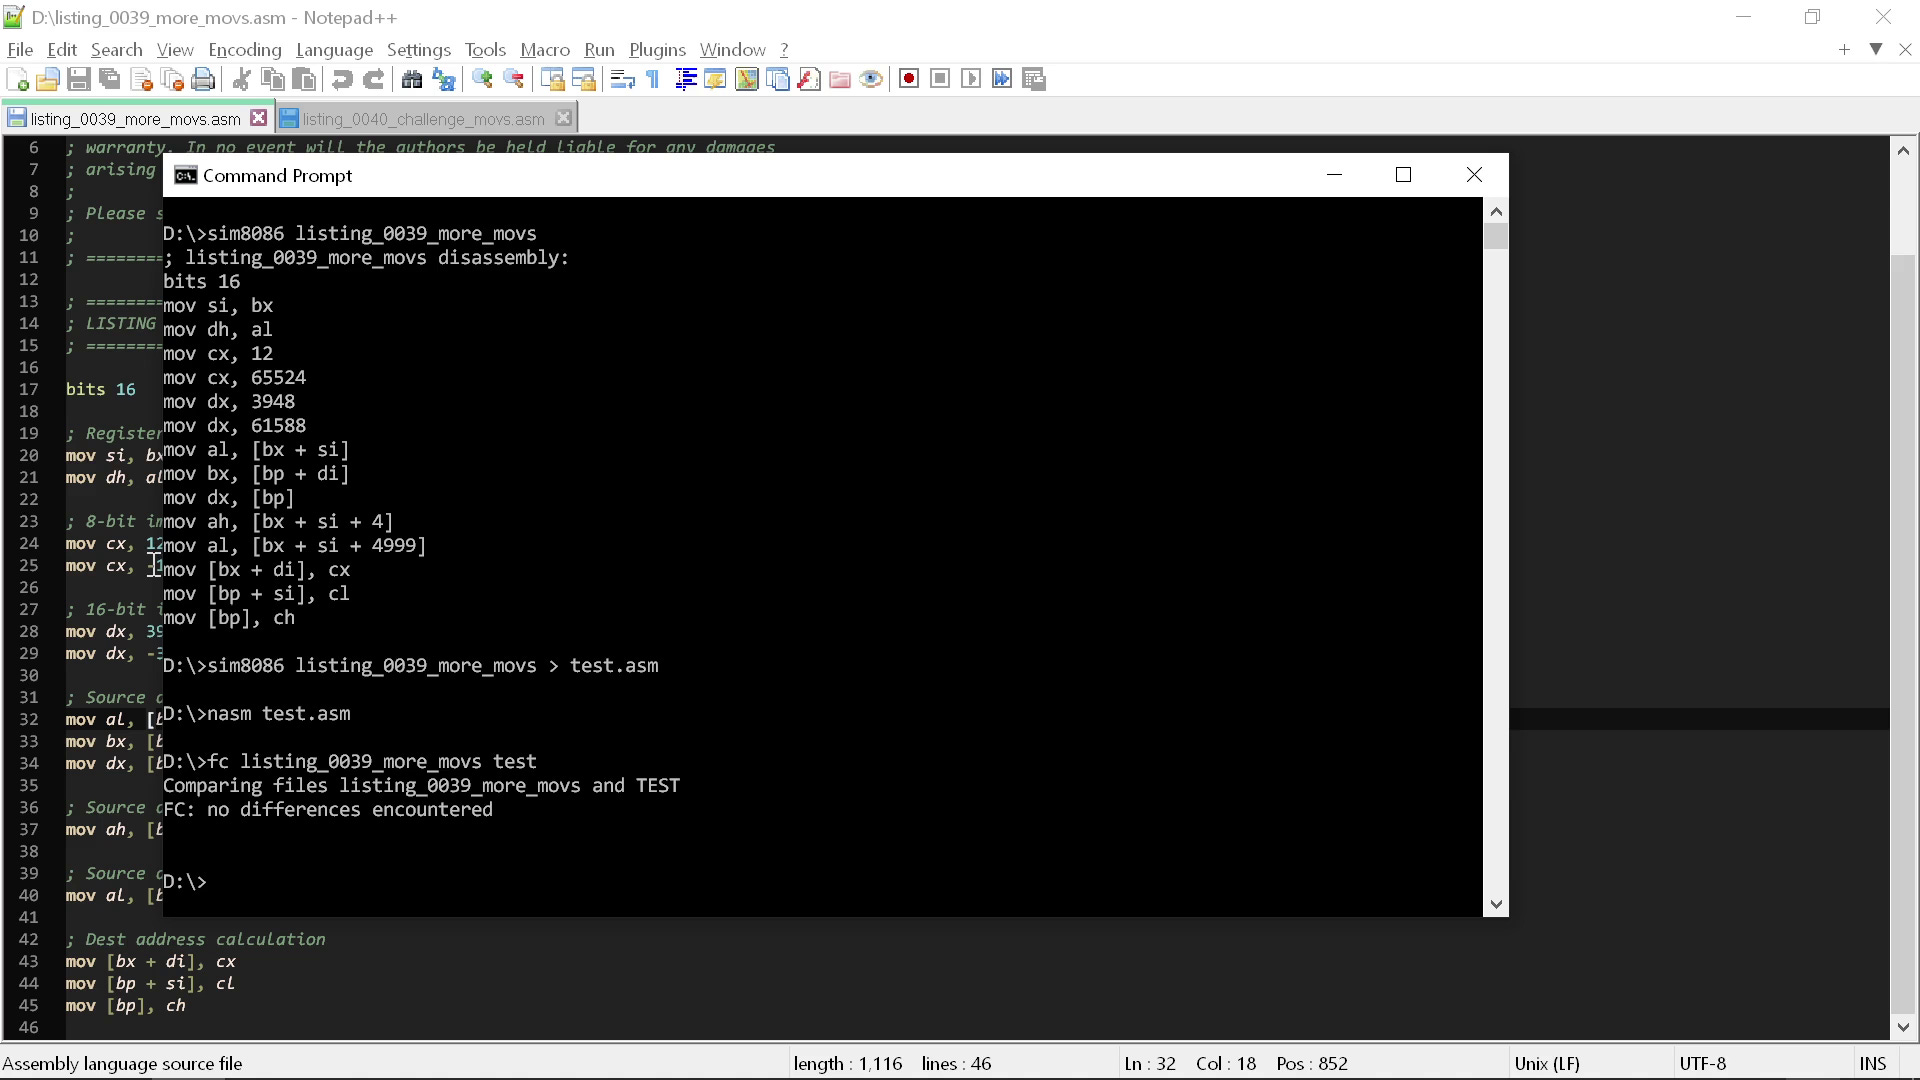Open the tab list dropdown arrow
The width and height of the screenshot is (1920, 1080).
coord(1876,49)
